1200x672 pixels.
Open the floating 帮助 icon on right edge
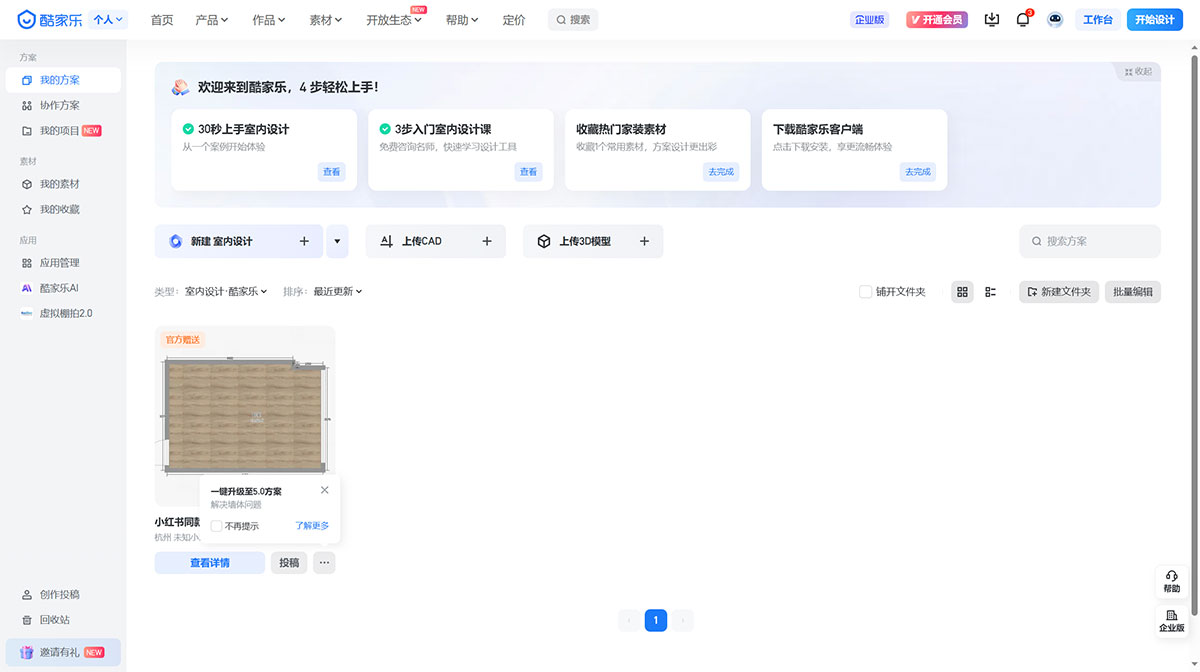(x=1170, y=581)
